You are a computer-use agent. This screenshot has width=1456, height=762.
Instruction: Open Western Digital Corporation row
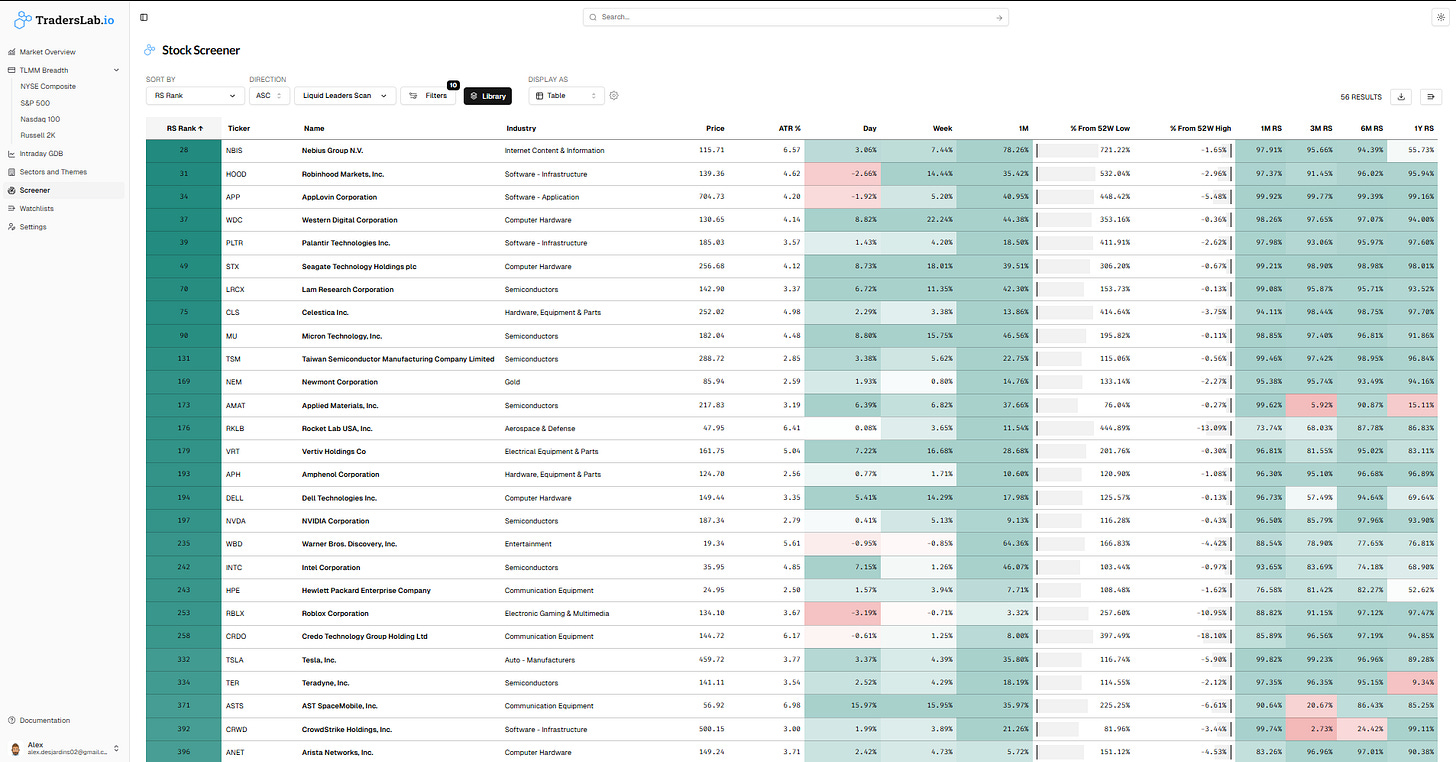pyautogui.click(x=791, y=220)
